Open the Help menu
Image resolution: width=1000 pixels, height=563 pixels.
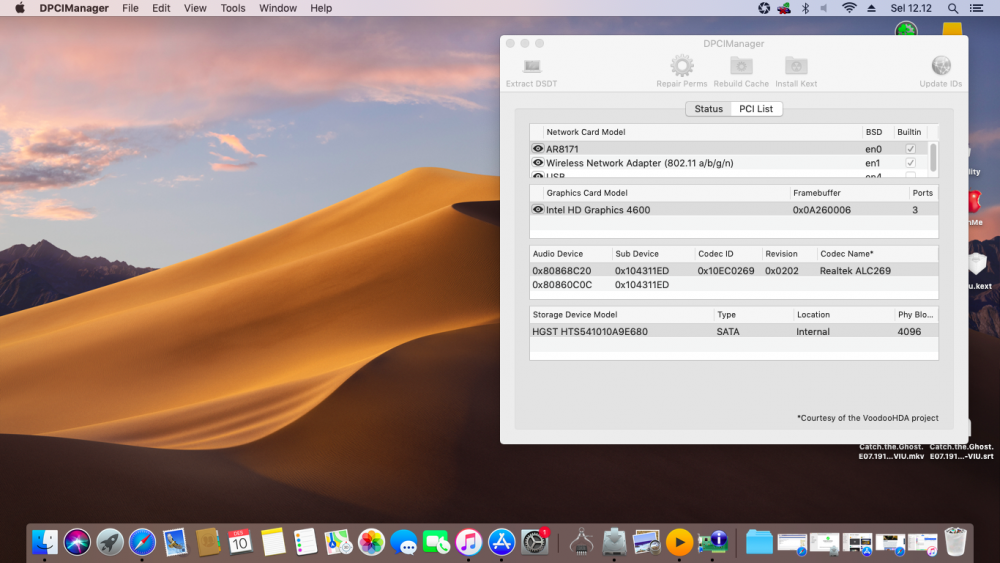tap(321, 8)
